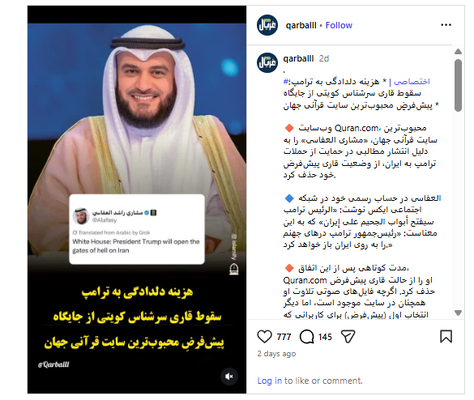
Task: Click the 2 days ago timestamp
Action: tap(276, 354)
